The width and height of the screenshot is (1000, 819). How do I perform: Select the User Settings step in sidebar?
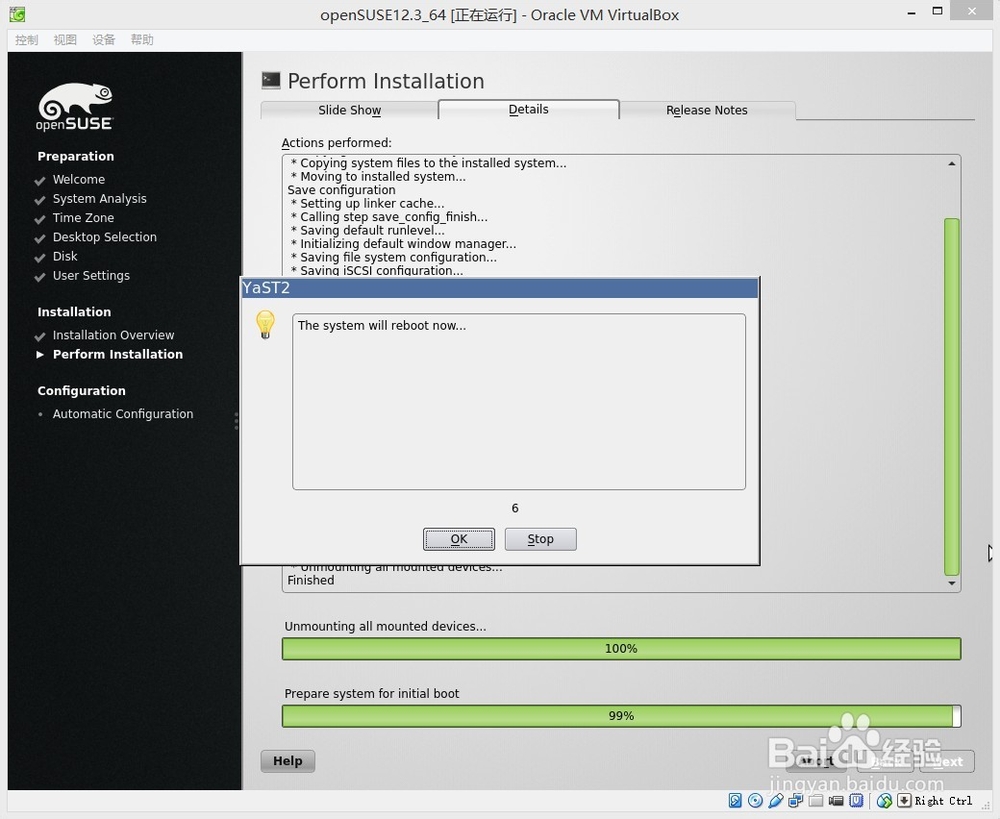[x=91, y=275]
